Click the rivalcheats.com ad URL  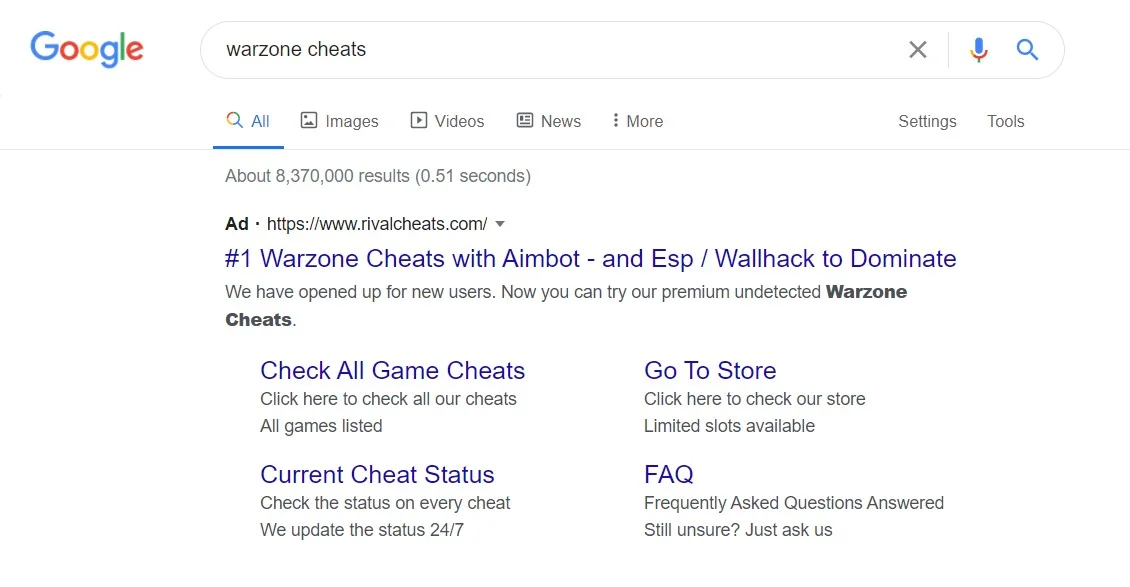click(x=377, y=224)
